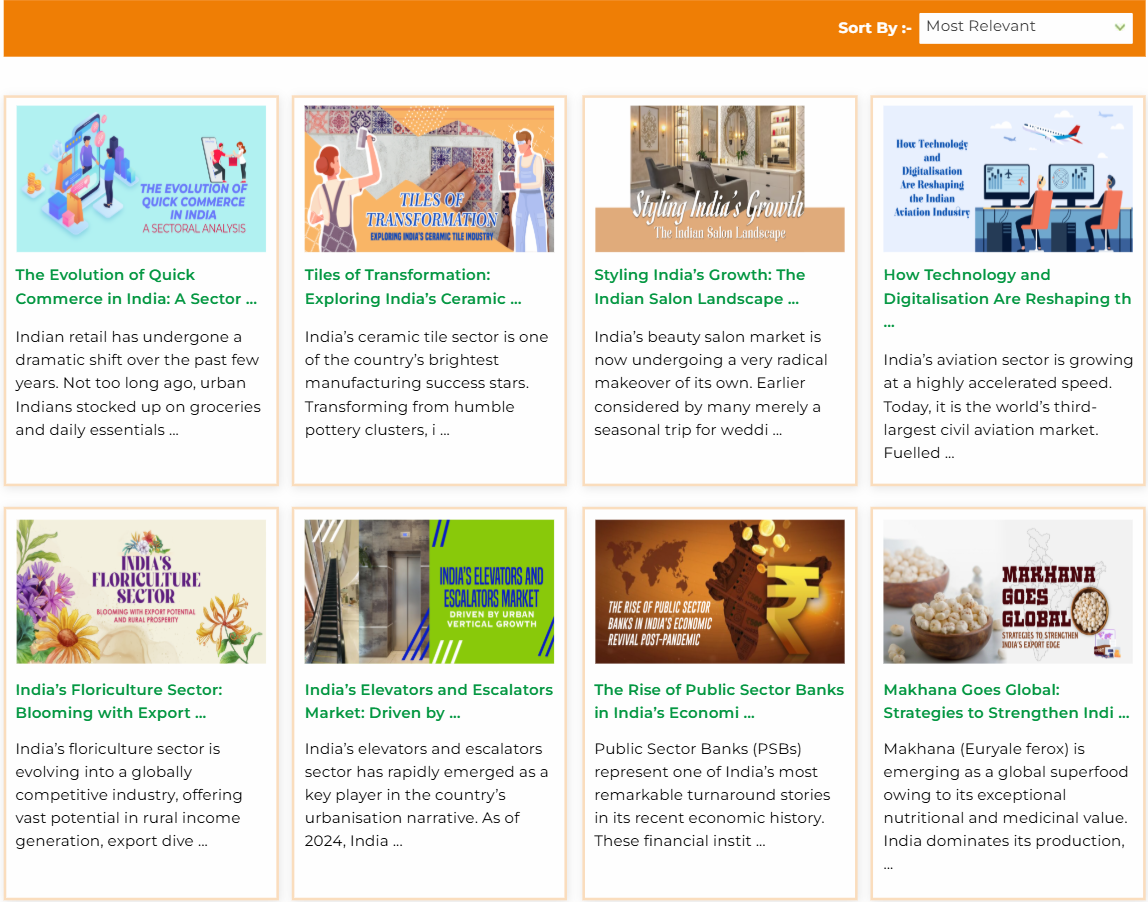Open the Public Sector Banks article
Screen dimensions: 1148x902
tap(718, 701)
